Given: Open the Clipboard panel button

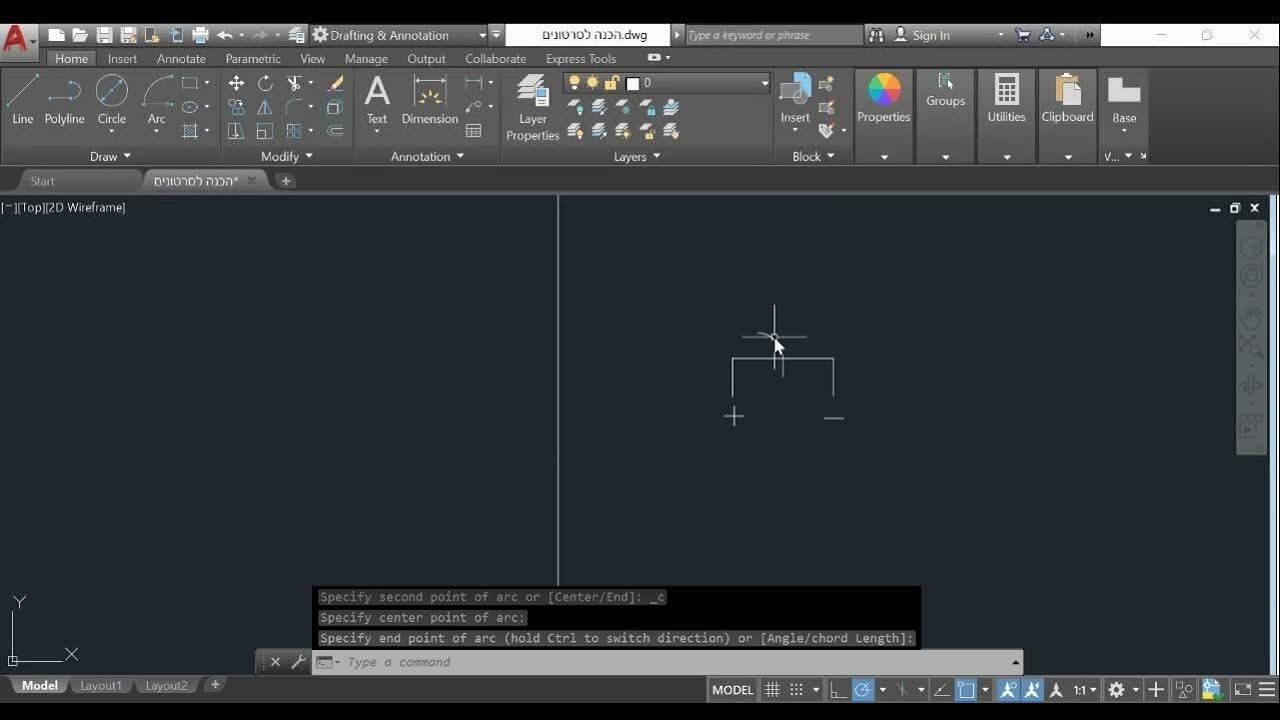Looking at the screenshot, I should coord(1067,100).
